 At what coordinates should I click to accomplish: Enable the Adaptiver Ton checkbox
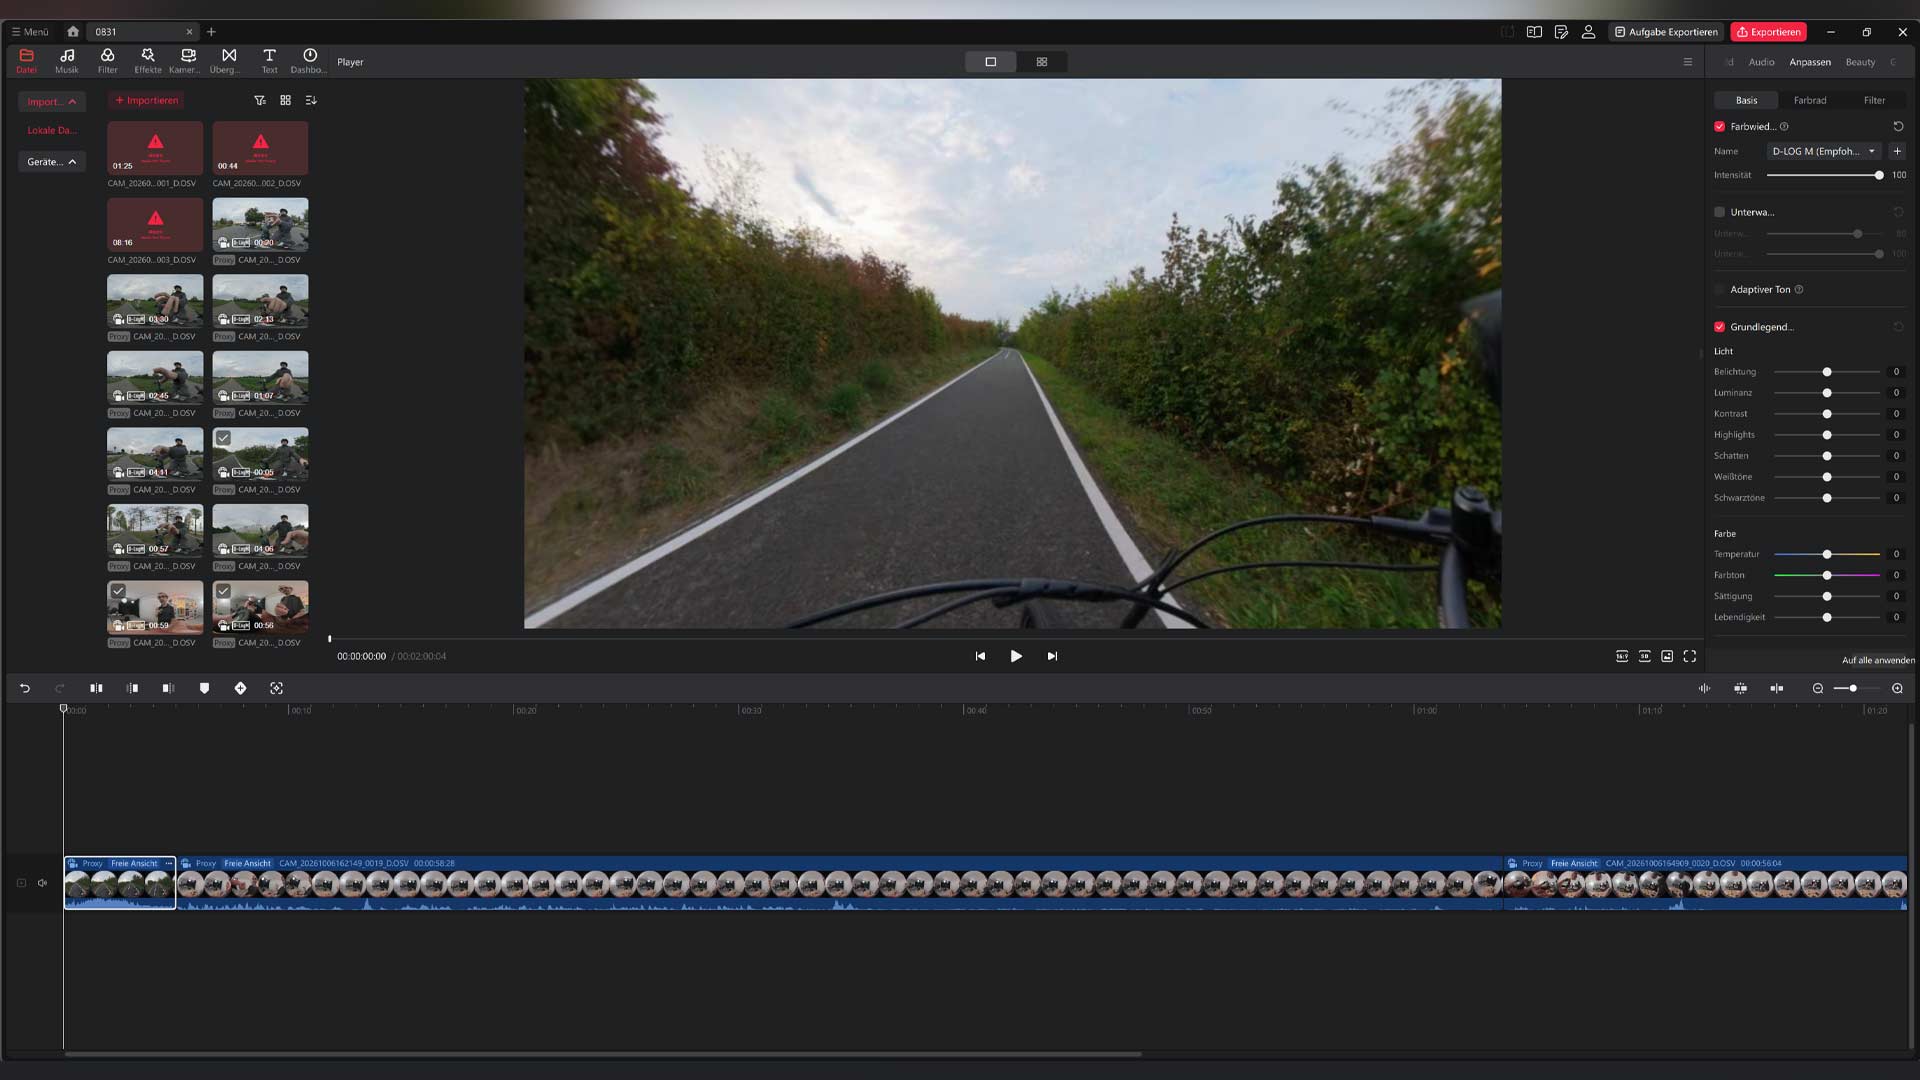[1720, 290]
